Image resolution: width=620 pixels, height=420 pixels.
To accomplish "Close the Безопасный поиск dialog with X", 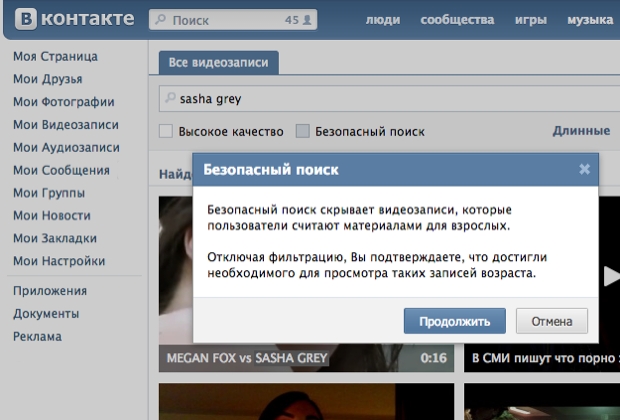I will coord(584,169).
